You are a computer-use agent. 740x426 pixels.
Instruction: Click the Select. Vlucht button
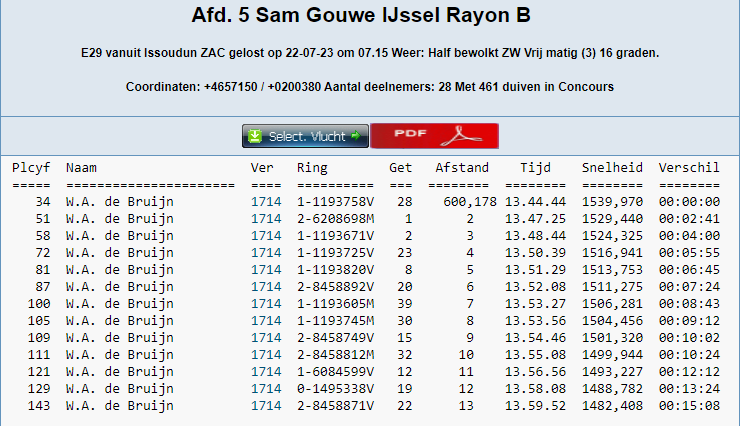[306, 136]
